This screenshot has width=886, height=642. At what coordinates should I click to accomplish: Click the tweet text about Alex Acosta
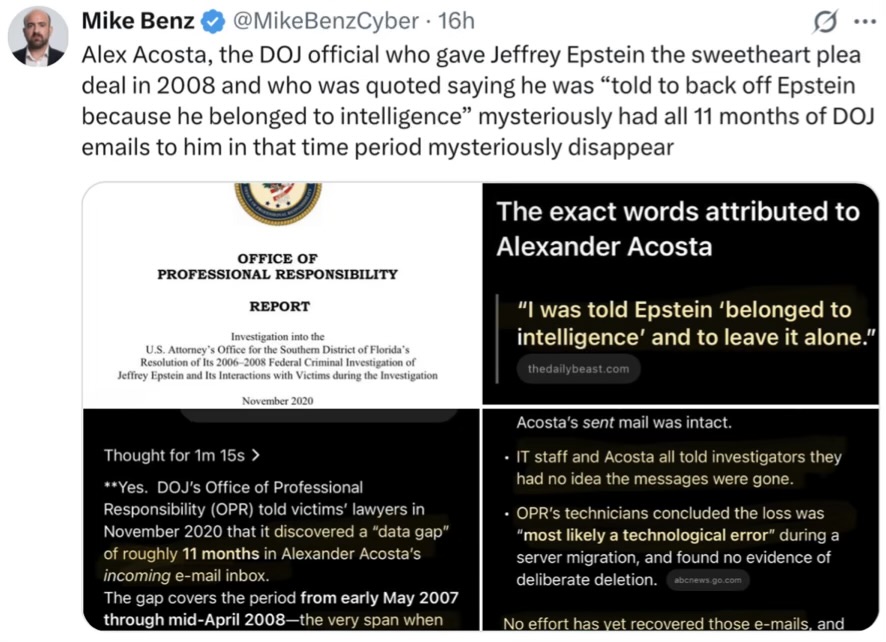tap(478, 101)
